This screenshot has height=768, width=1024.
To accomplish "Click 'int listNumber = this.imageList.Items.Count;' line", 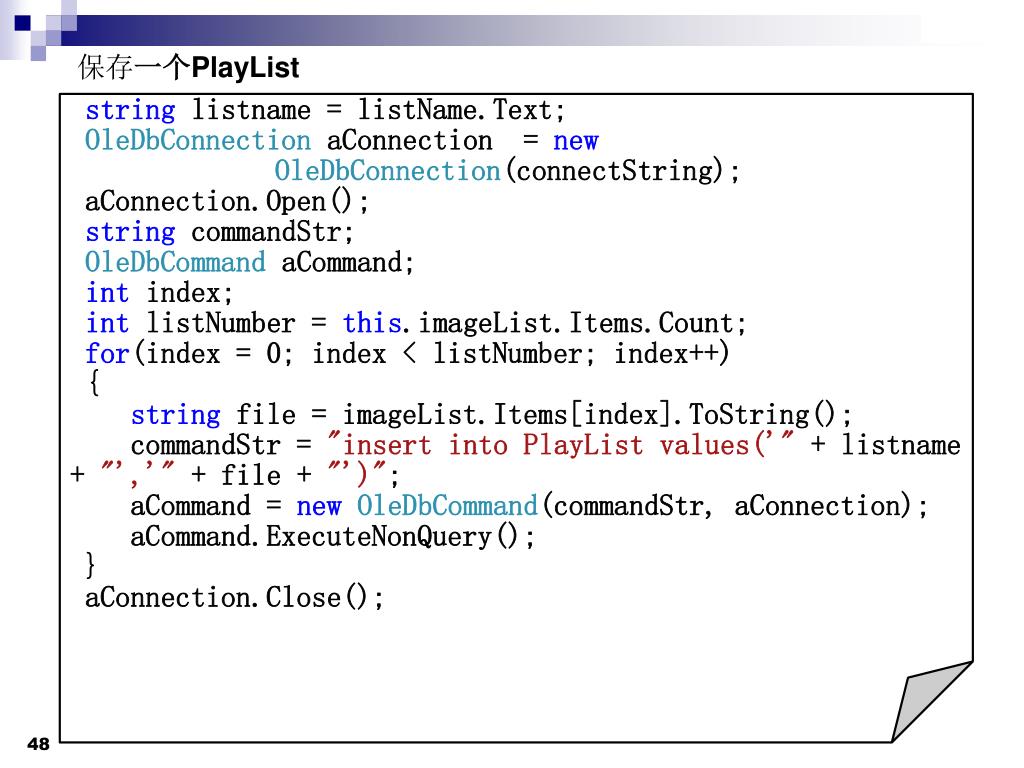I will pos(415,323).
